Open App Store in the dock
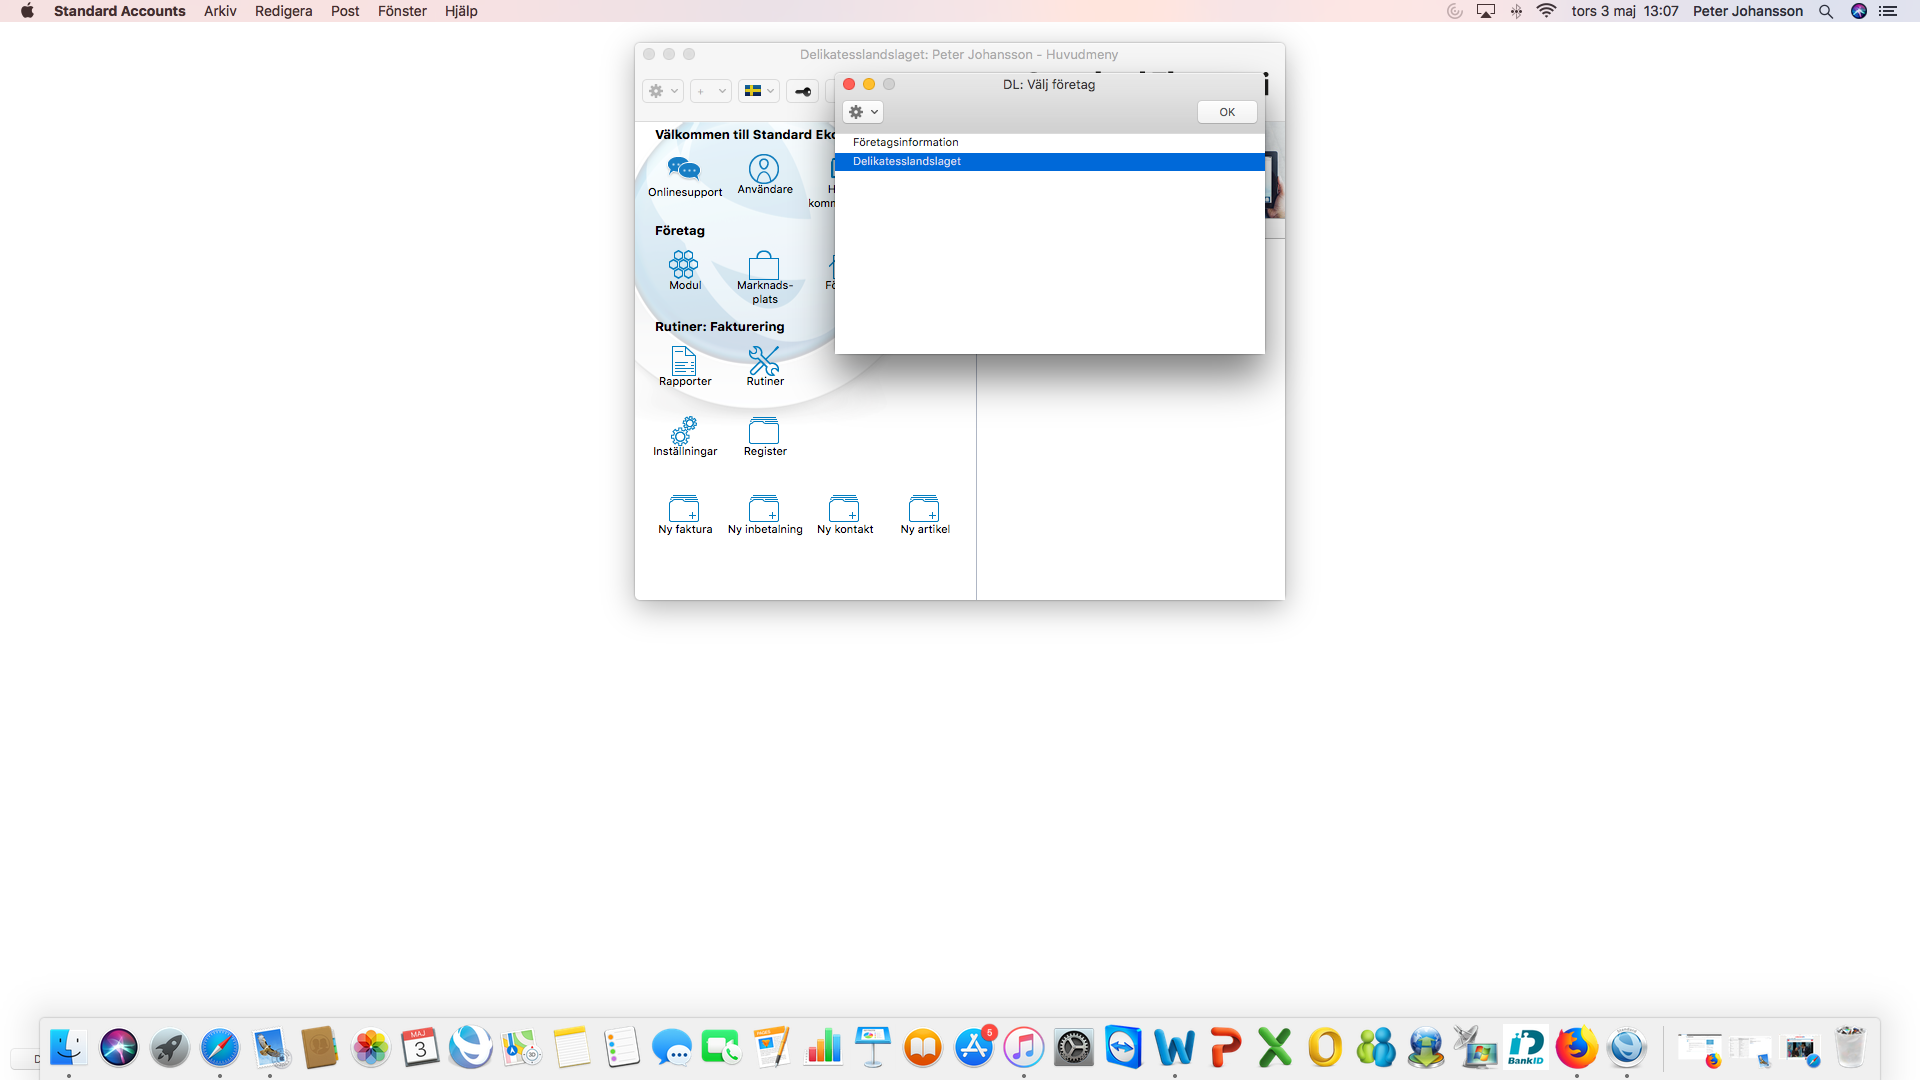1920x1080 pixels. pyautogui.click(x=974, y=1047)
